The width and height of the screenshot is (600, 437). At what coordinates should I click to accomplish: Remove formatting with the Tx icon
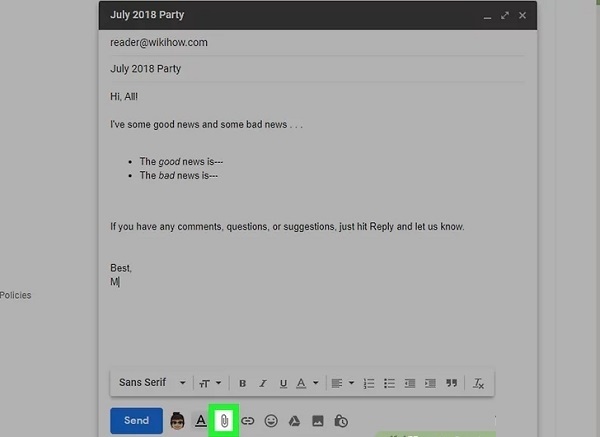478,383
